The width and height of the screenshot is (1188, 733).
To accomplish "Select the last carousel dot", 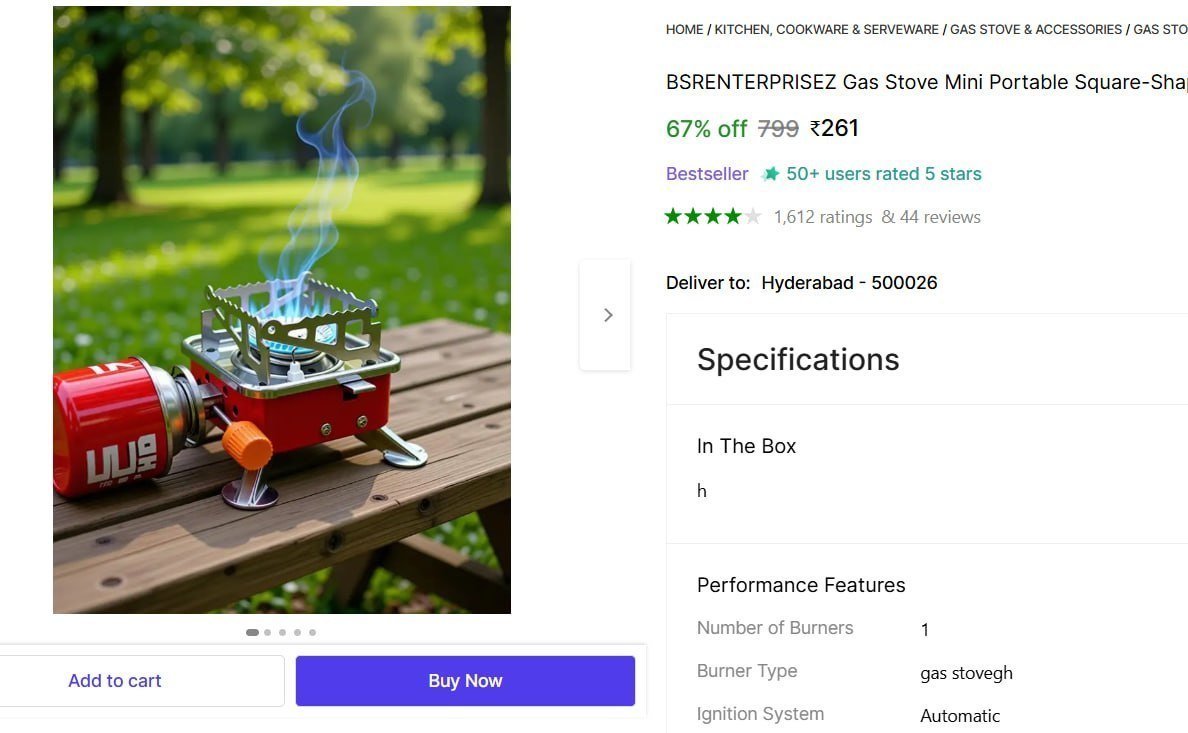I will [312, 632].
